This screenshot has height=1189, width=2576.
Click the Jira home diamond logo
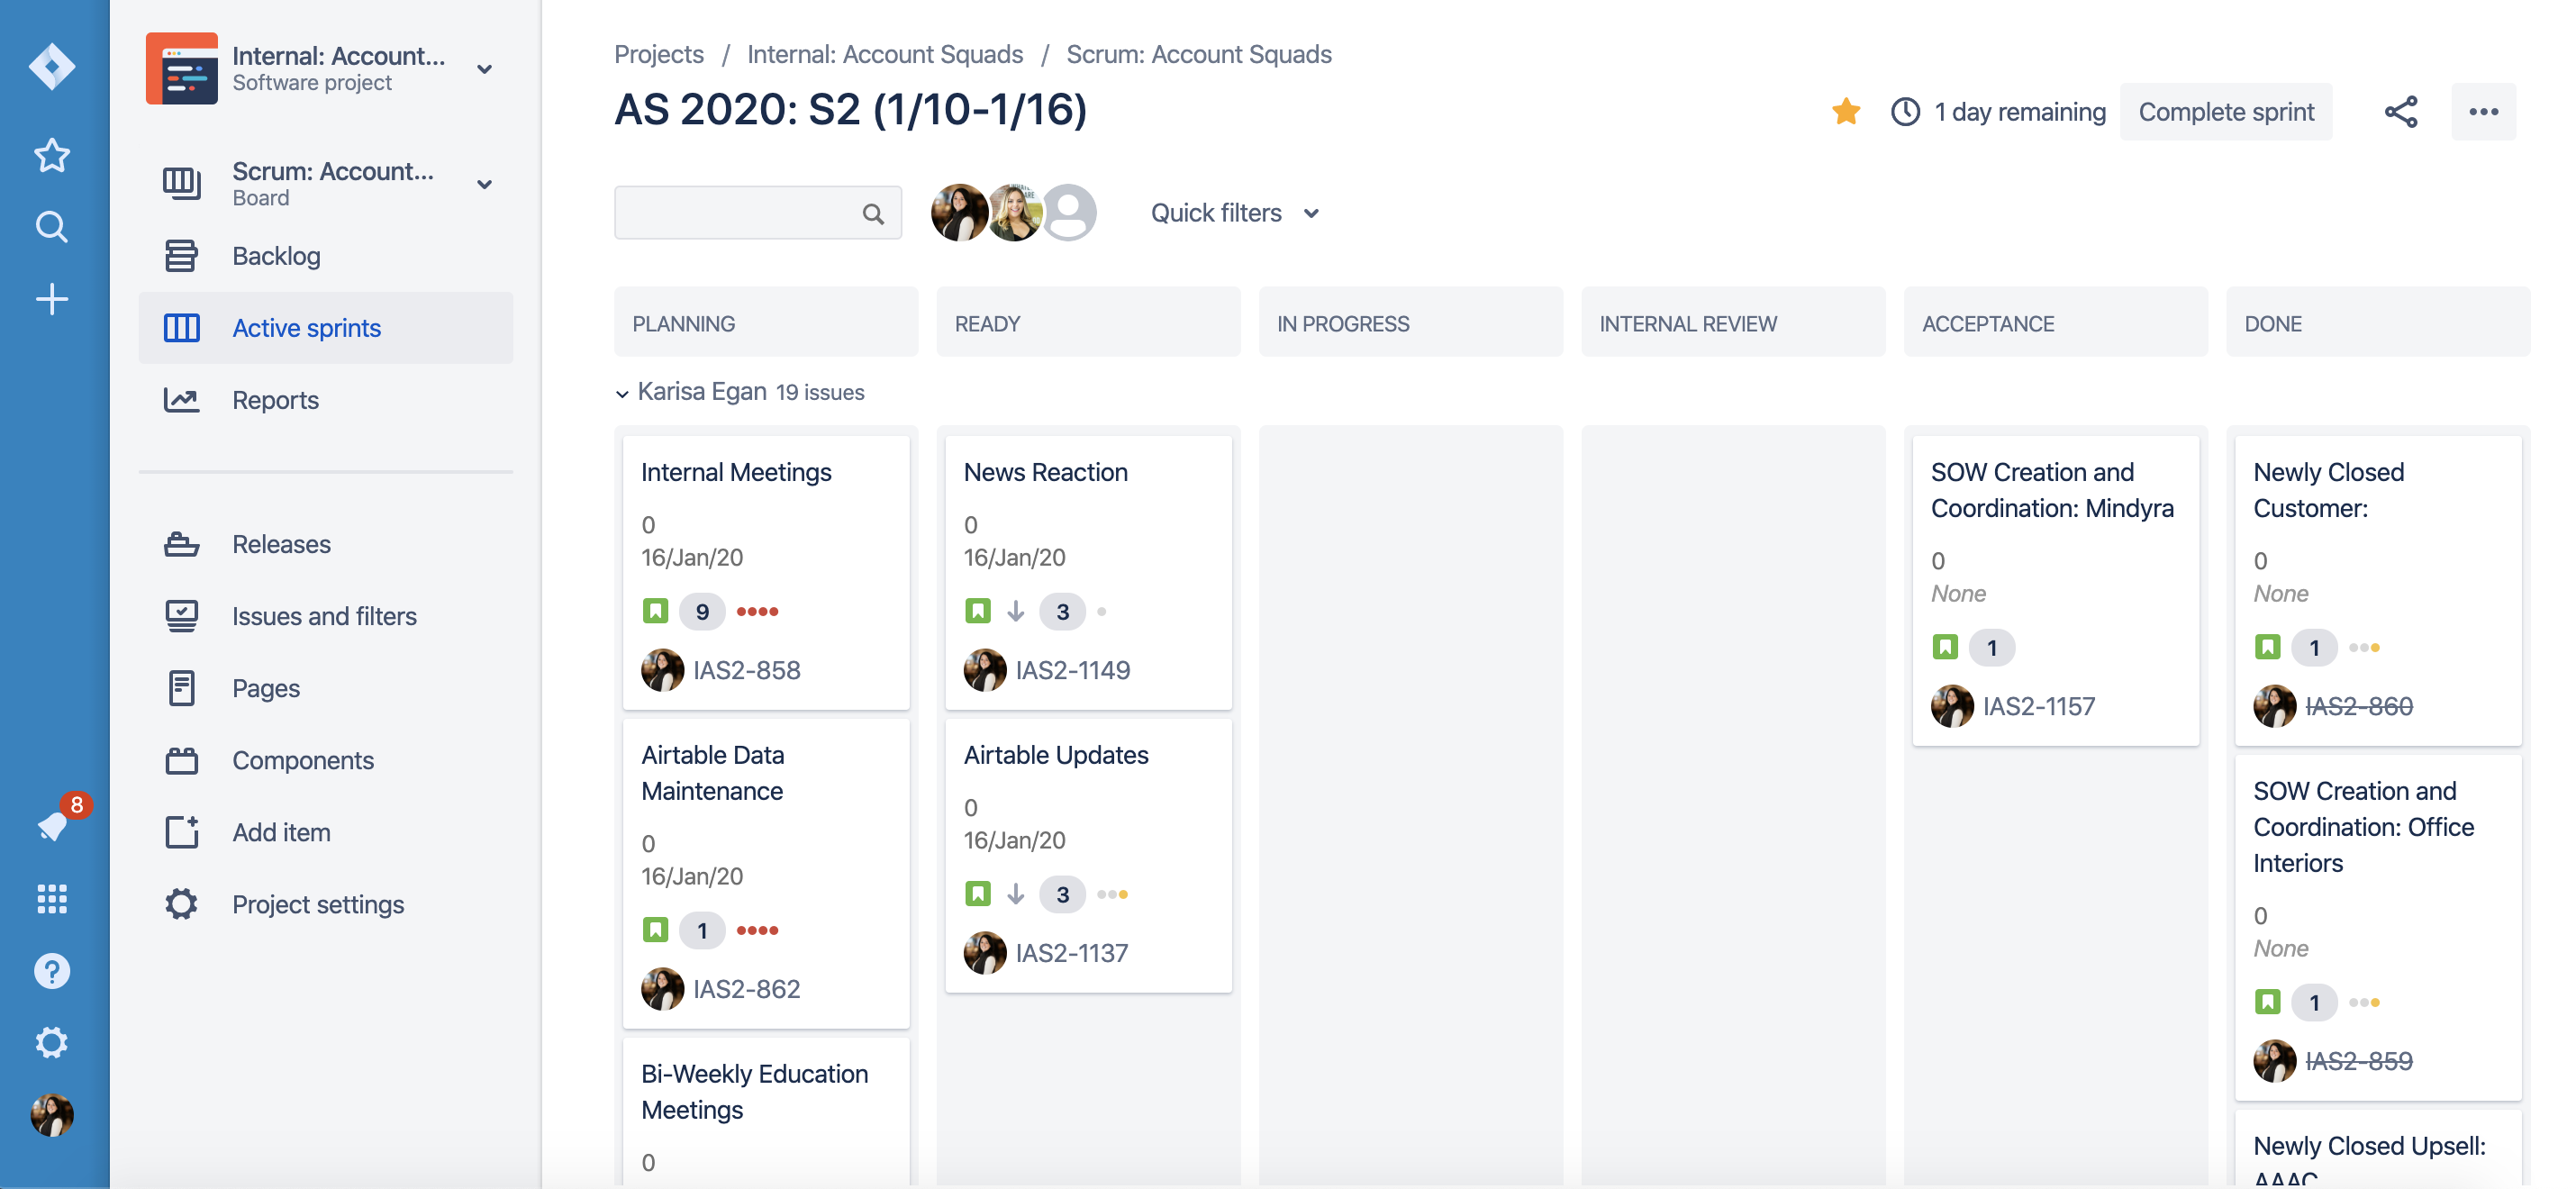[52, 67]
